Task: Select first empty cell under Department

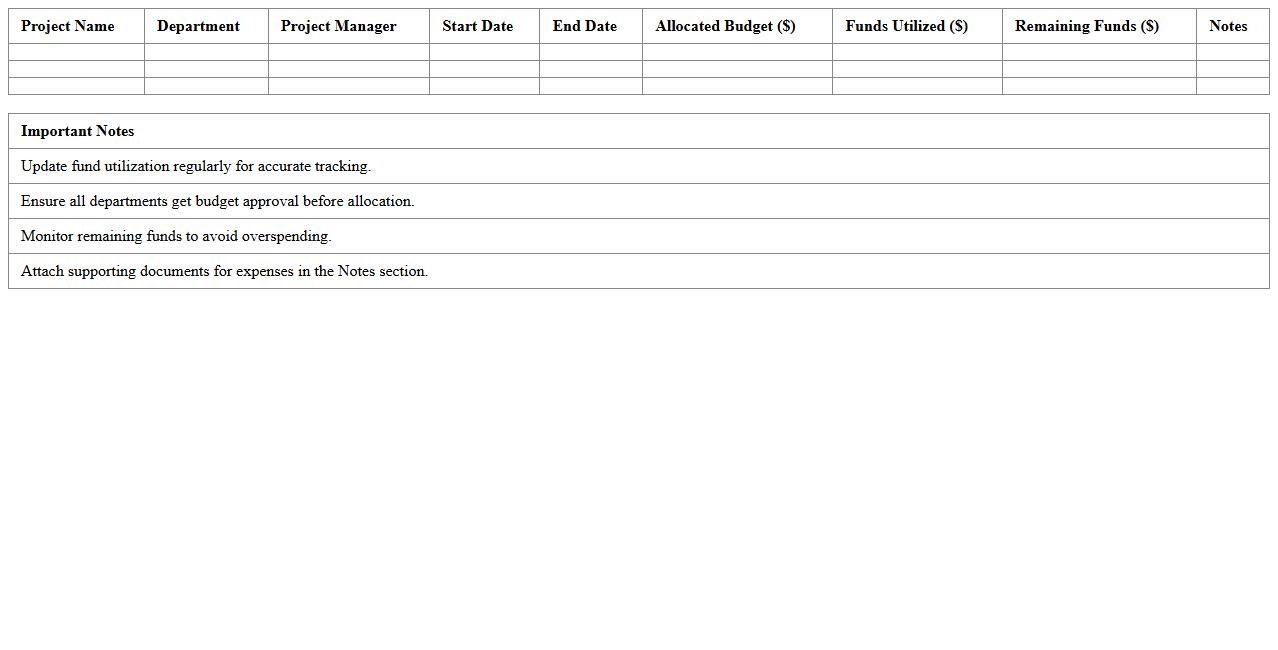Action: [206, 52]
